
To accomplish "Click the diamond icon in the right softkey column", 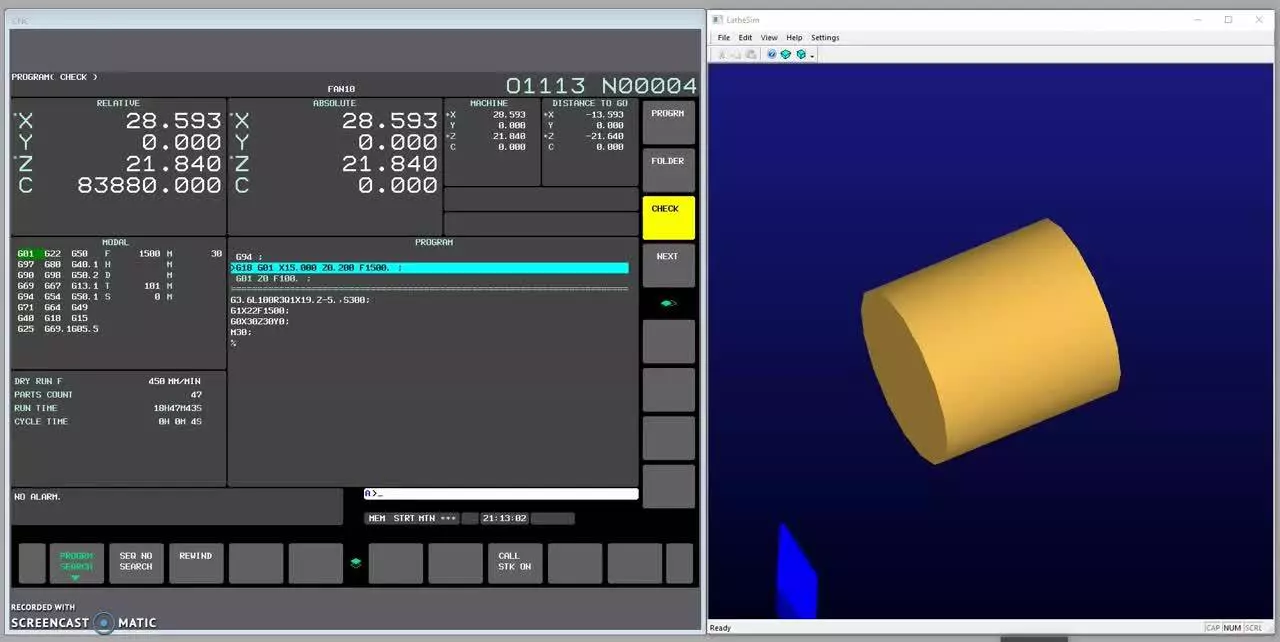I will [x=667, y=302].
